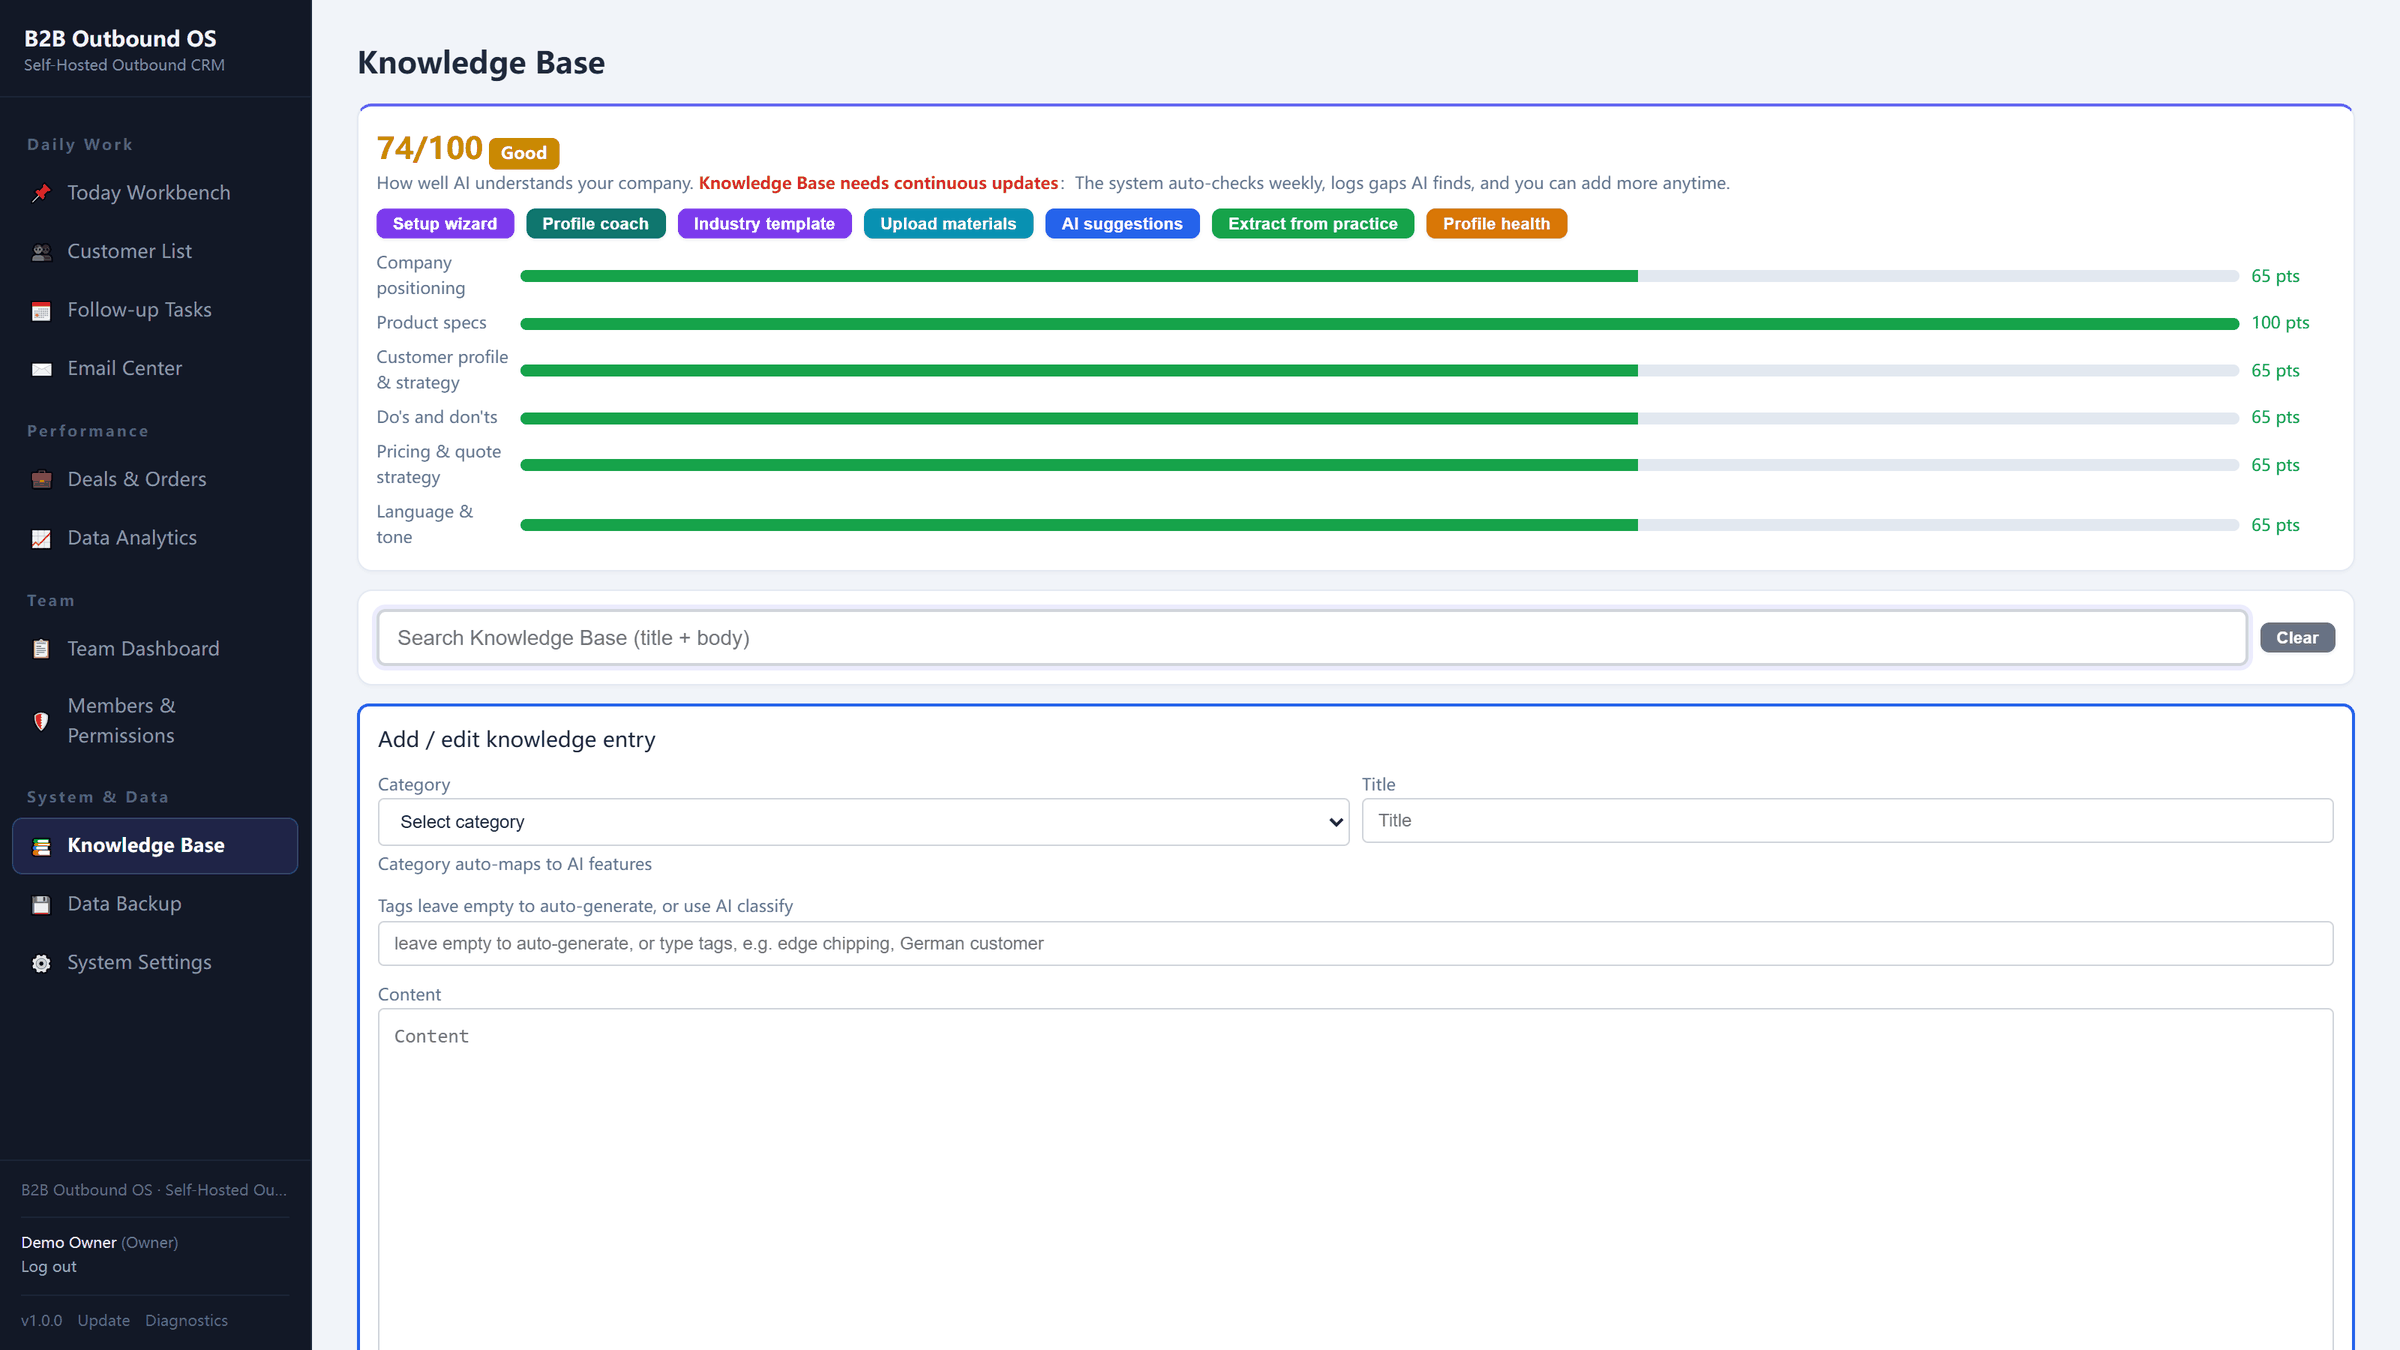Launch the Setup wizard

[445, 224]
